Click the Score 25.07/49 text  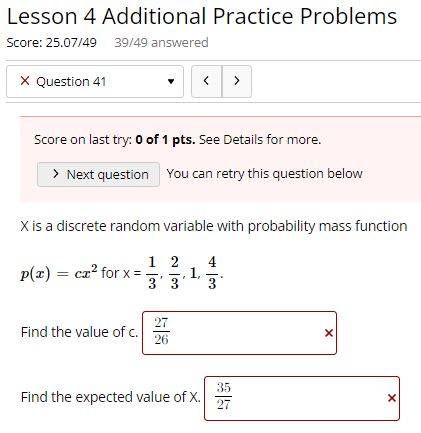tap(52, 43)
